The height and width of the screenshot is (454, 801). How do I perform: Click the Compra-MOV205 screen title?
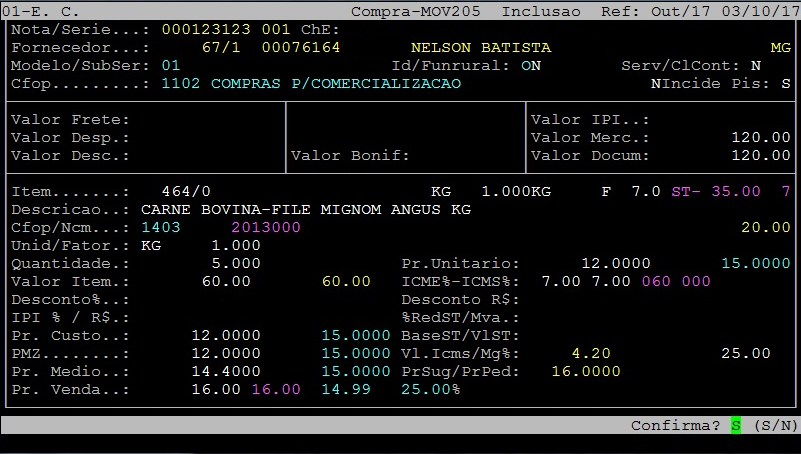point(421,11)
